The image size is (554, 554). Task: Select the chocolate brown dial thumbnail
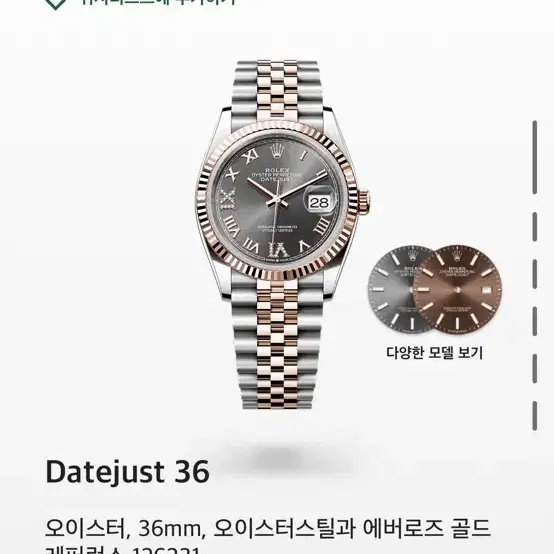(458, 290)
